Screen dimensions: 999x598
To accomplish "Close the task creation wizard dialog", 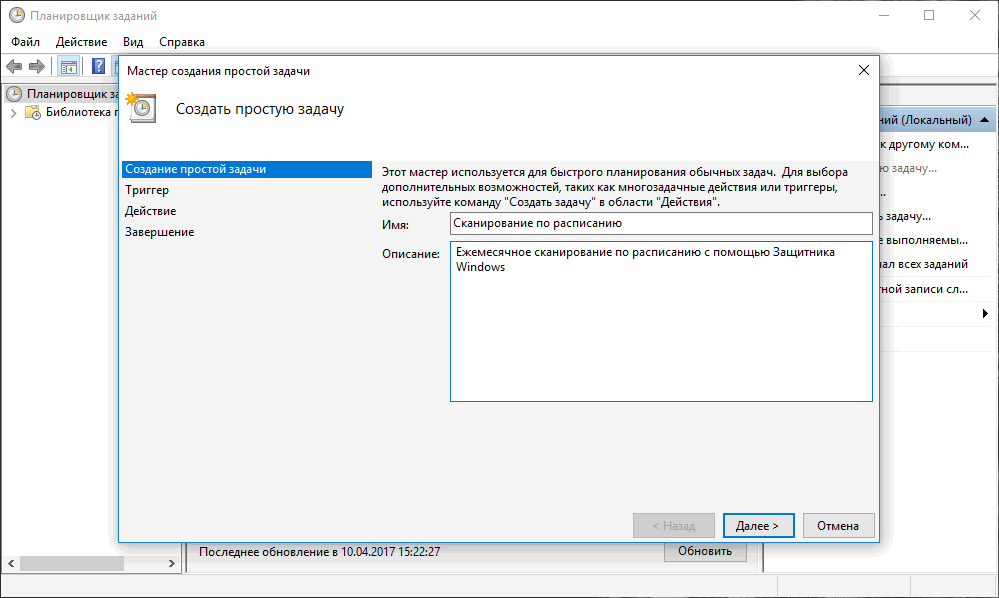I will 863,70.
